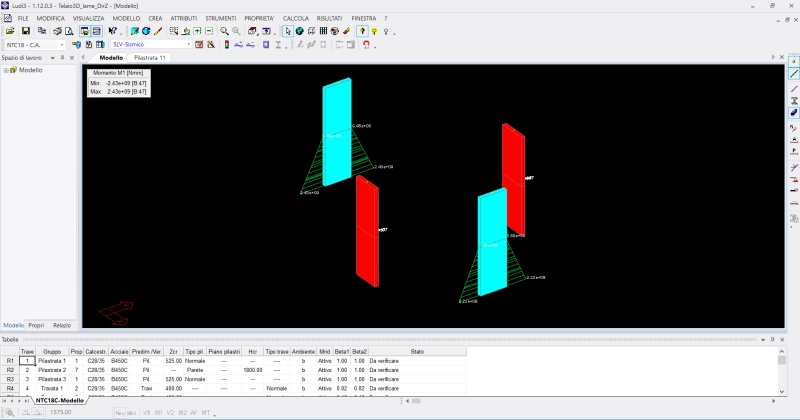The image size is (800, 420).
Task: Click the Save floppy disk icon
Action: 26,31
